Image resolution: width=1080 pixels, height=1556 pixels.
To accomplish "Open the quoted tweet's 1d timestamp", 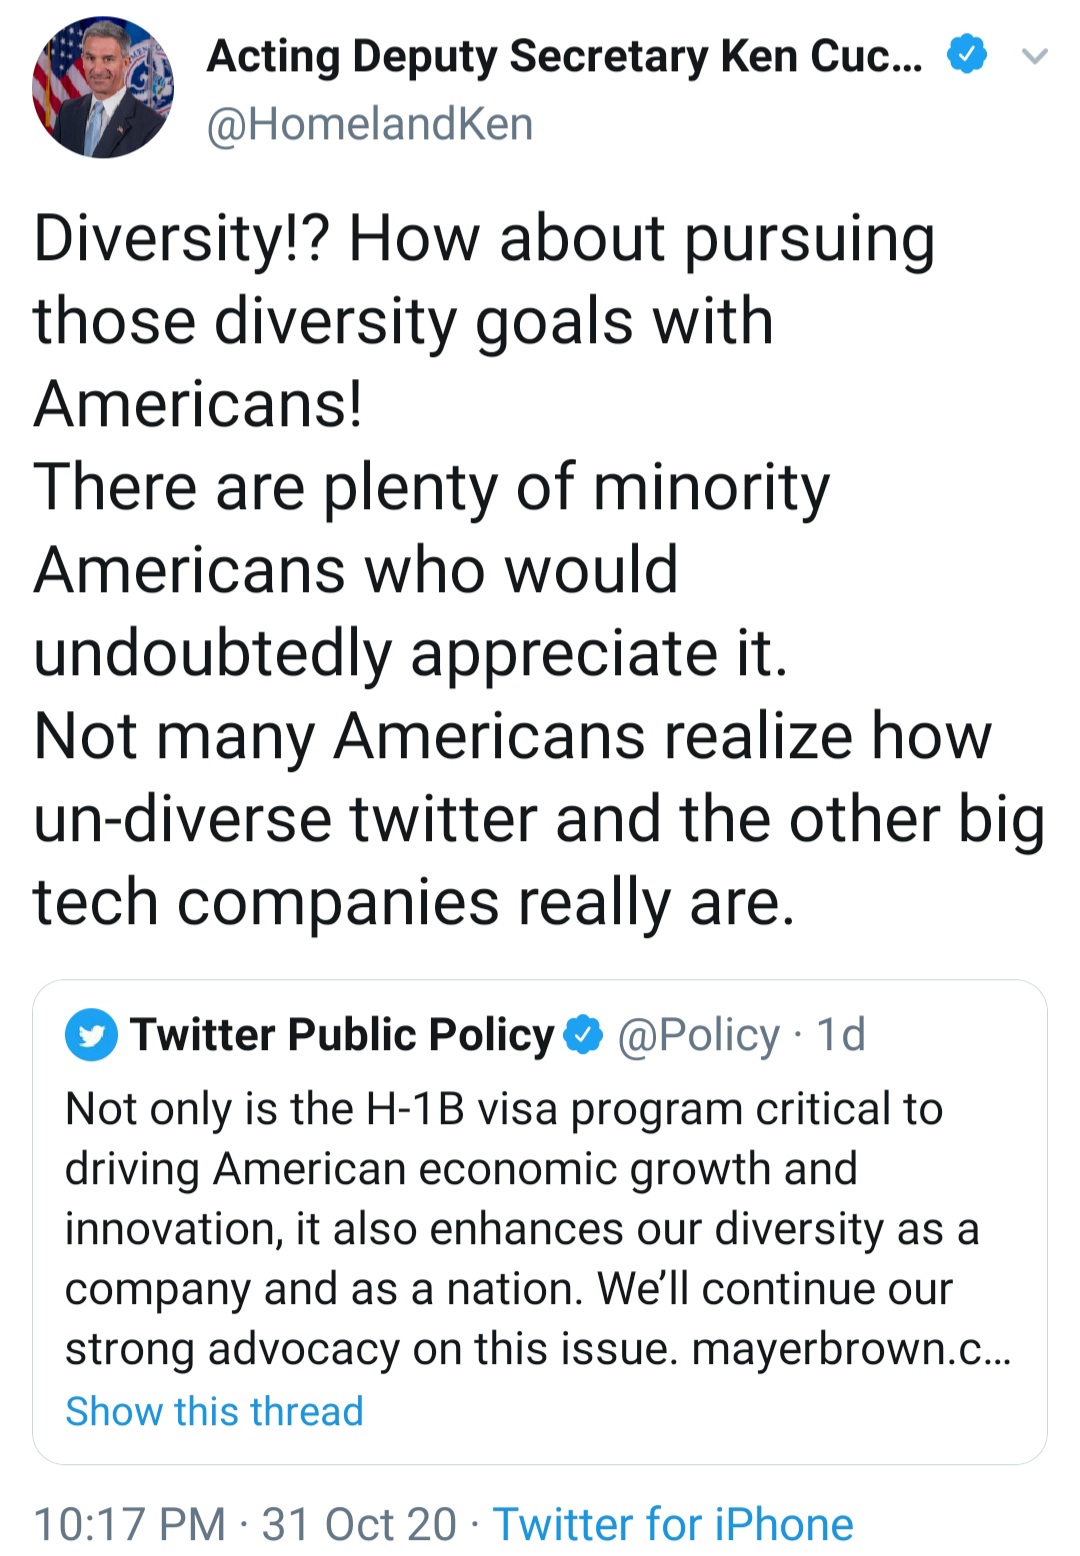I will pos(841,1034).
